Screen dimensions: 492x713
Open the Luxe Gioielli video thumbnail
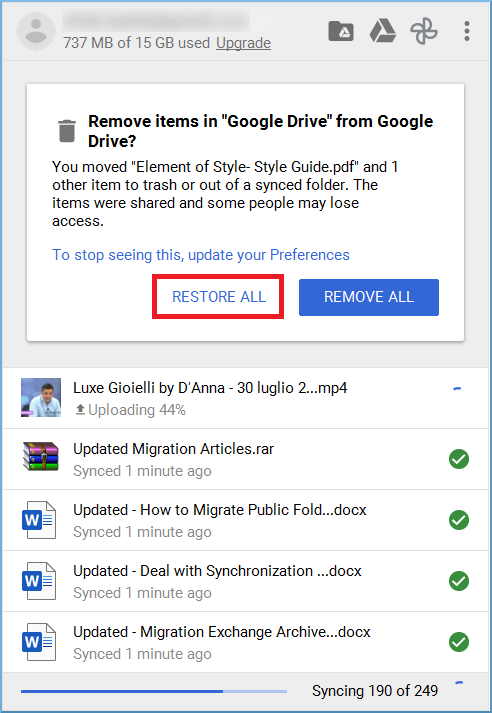tap(41, 397)
